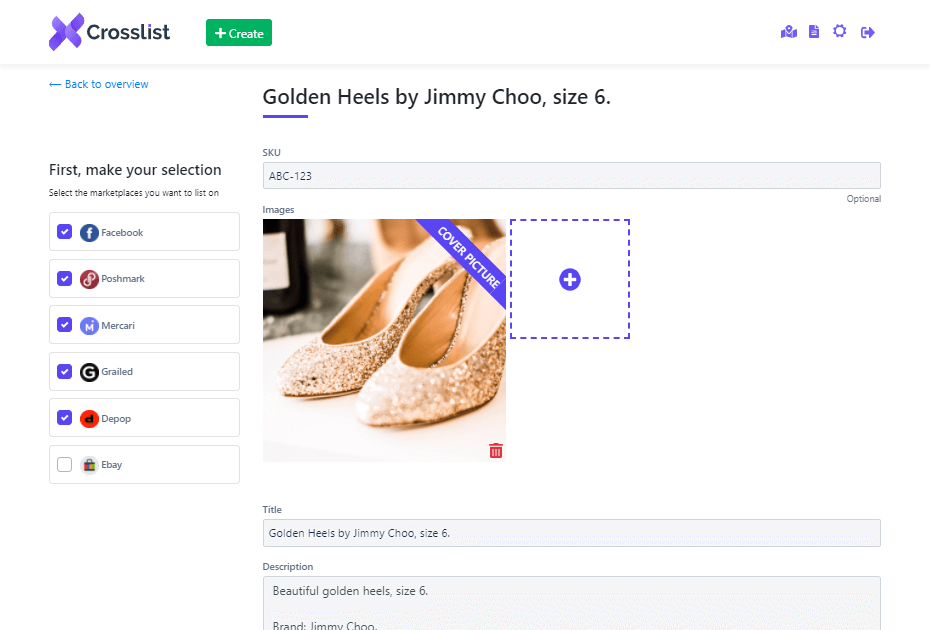Click the Description text area

pyautogui.click(x=571, y=603)
